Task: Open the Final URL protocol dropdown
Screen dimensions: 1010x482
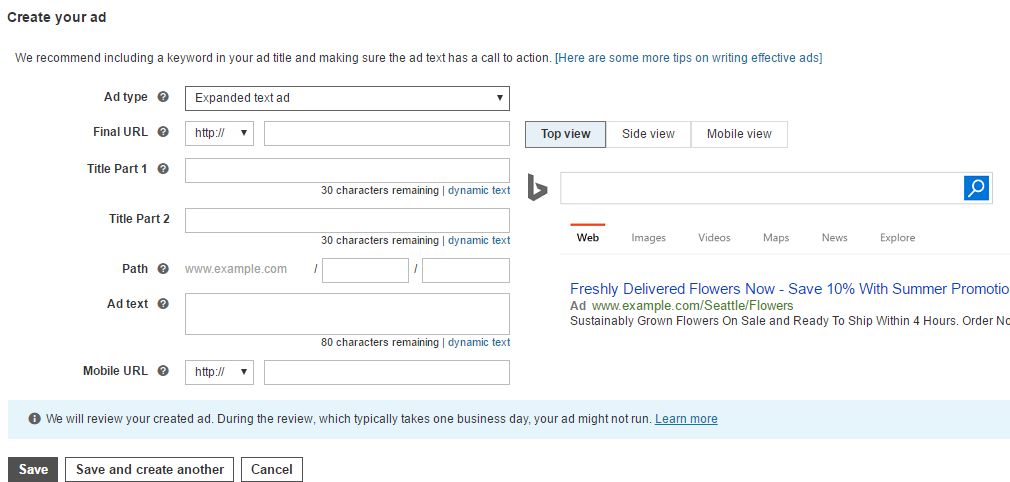Action: (219, 134)
